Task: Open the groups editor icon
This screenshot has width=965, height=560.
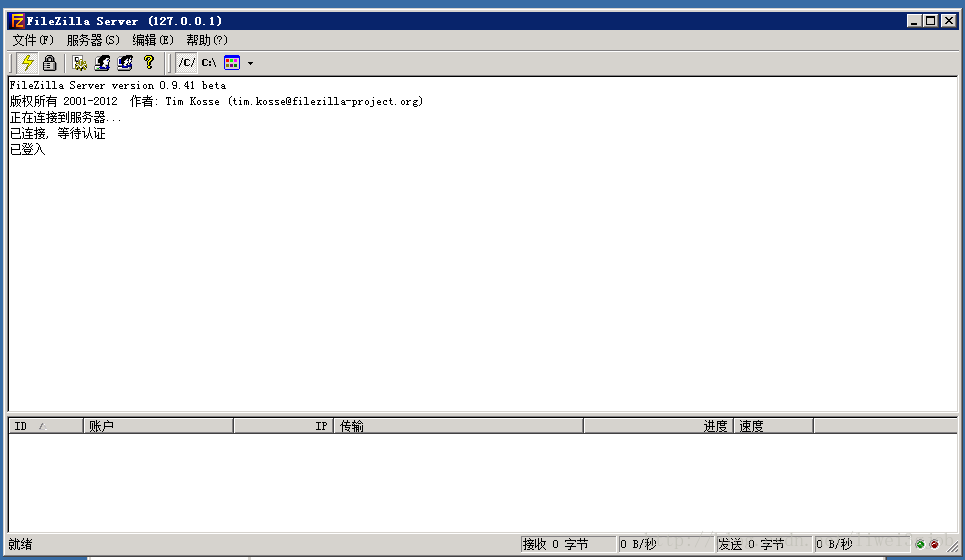Action: tap(125, 63)
